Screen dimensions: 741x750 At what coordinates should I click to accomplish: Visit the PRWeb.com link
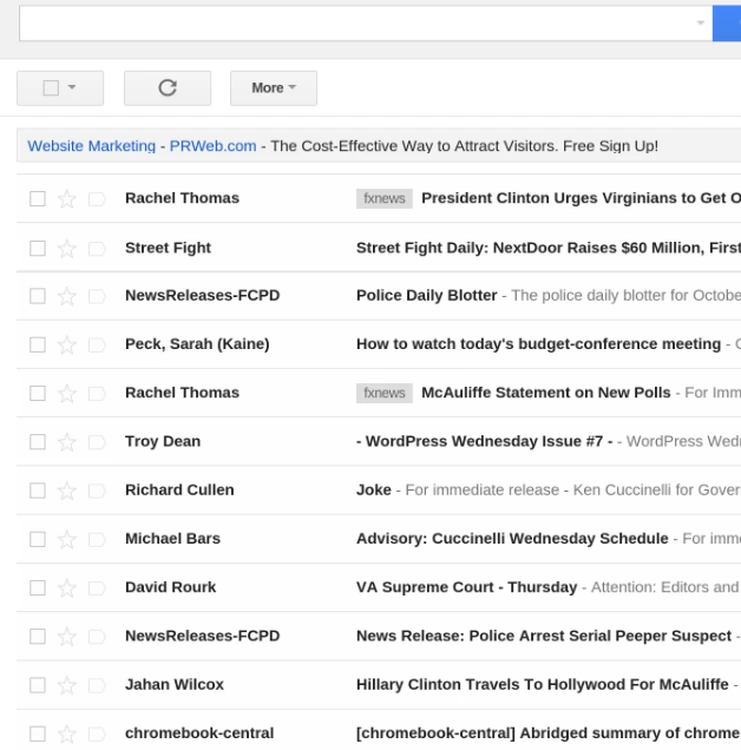click(213, 146)
